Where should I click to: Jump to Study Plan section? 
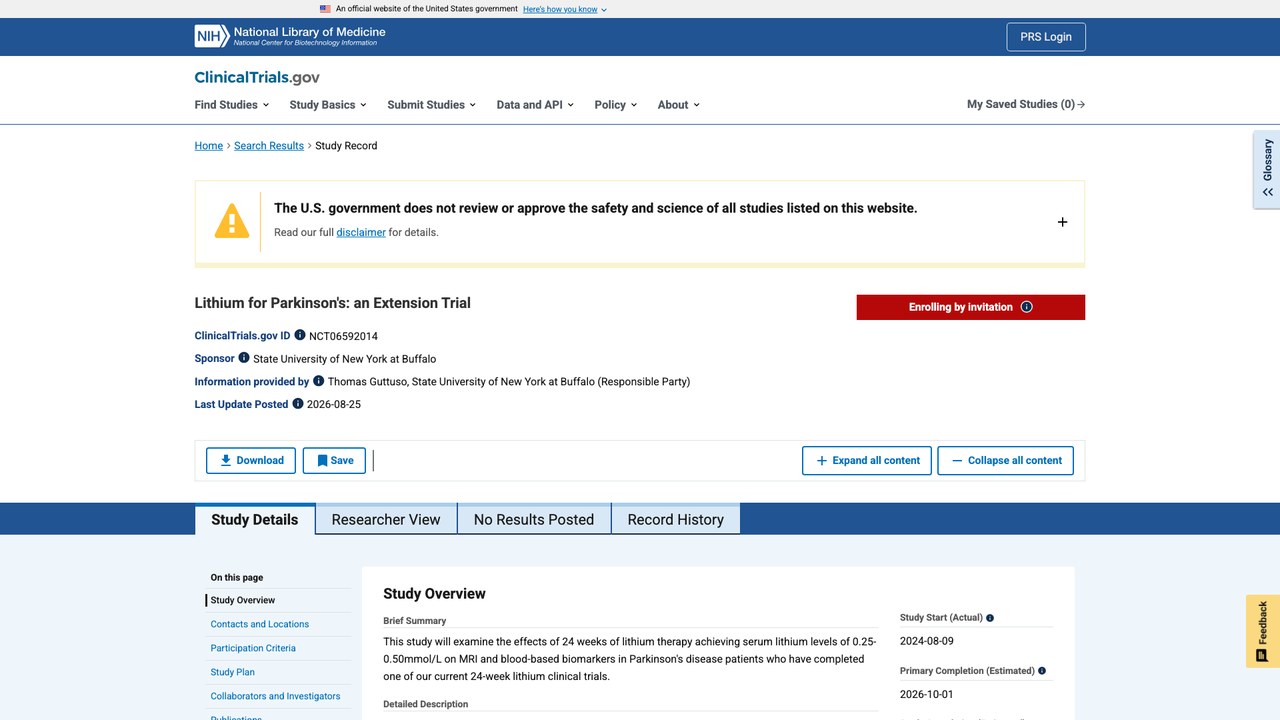coord(233,672)
